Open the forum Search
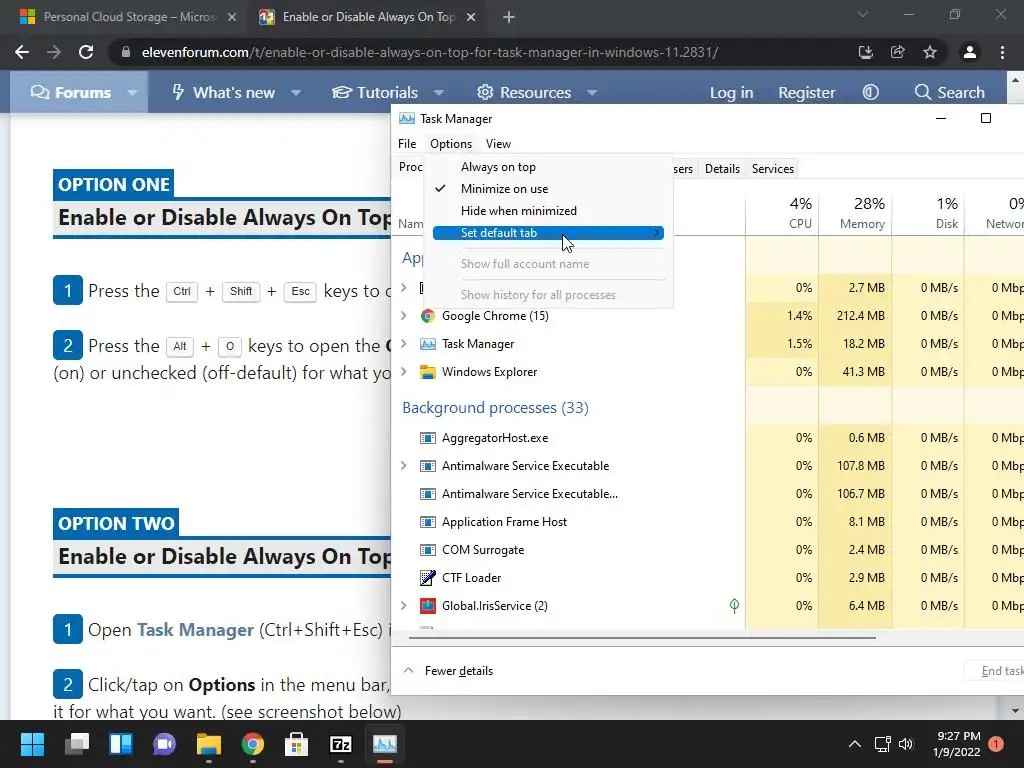Screen dimensions: 1024x768 tap(950, 93)
